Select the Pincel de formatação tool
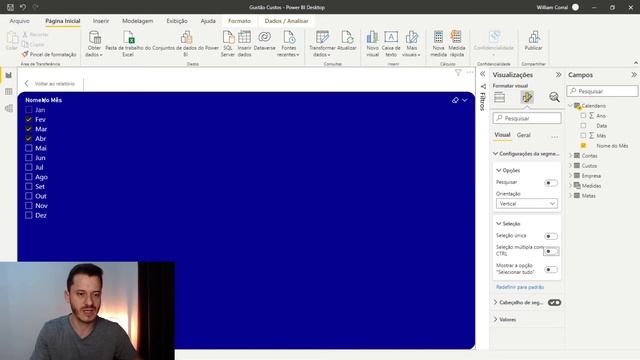Screen dimensions: 640x360 49,54
